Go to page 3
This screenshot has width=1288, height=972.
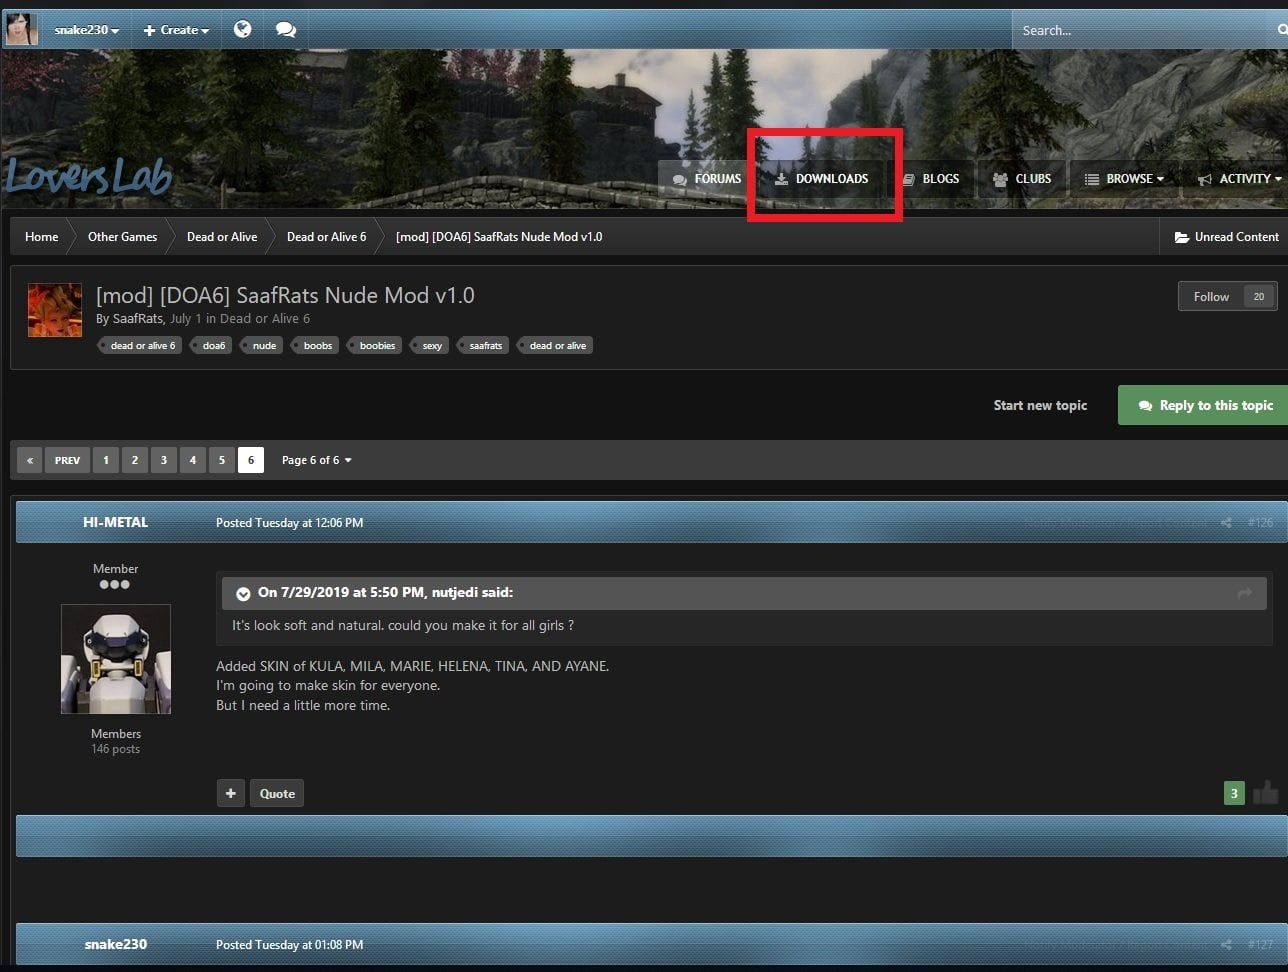pos(164,460)
